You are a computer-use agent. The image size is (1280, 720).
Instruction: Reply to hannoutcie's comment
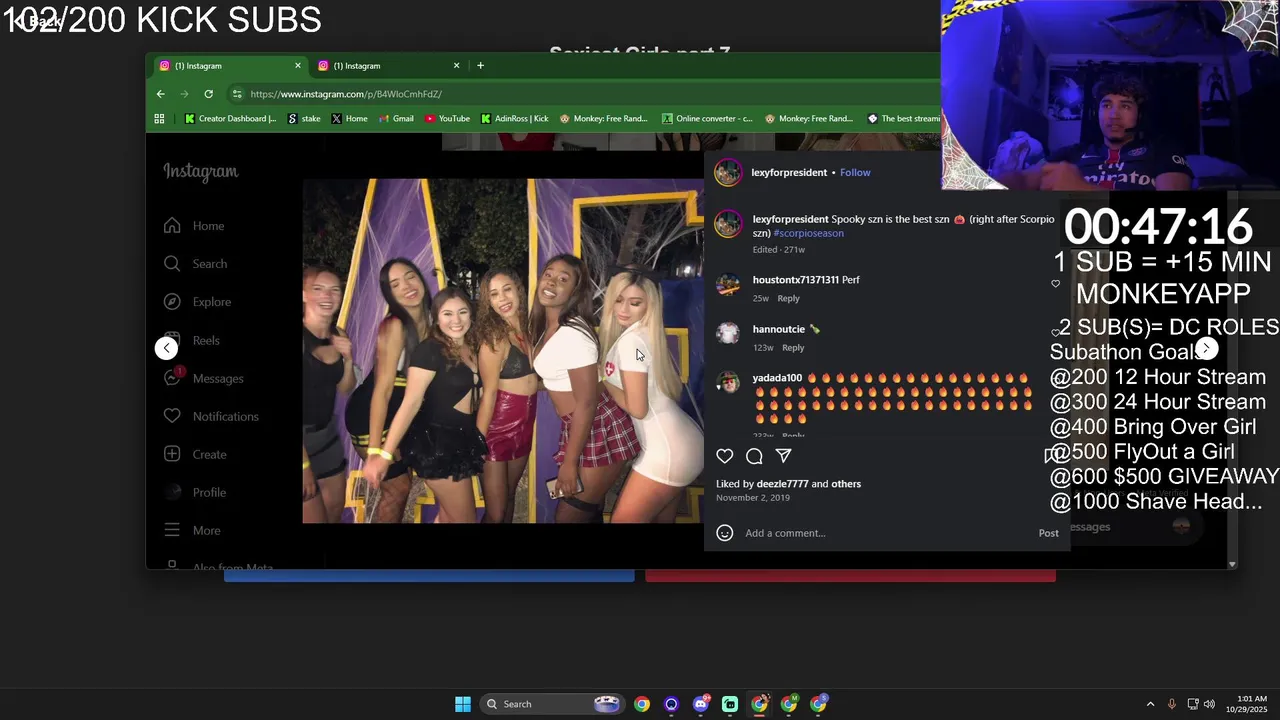pos(793,347)
